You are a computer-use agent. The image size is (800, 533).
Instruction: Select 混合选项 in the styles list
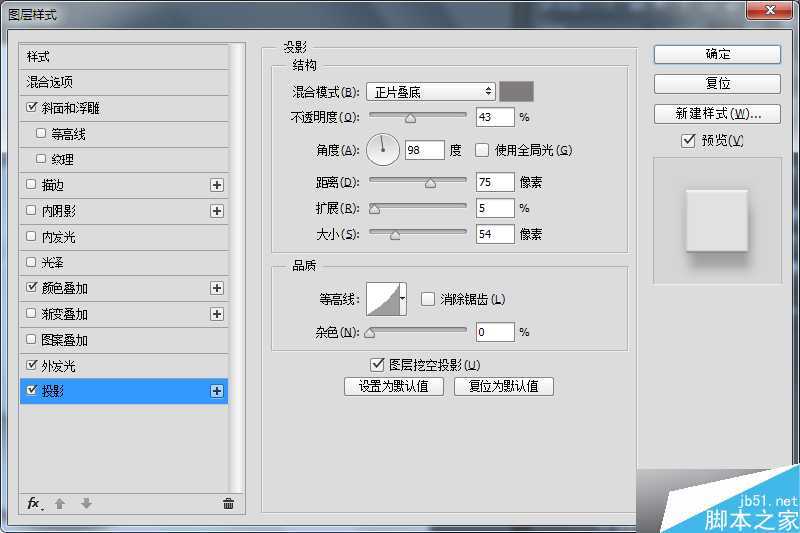50,82
